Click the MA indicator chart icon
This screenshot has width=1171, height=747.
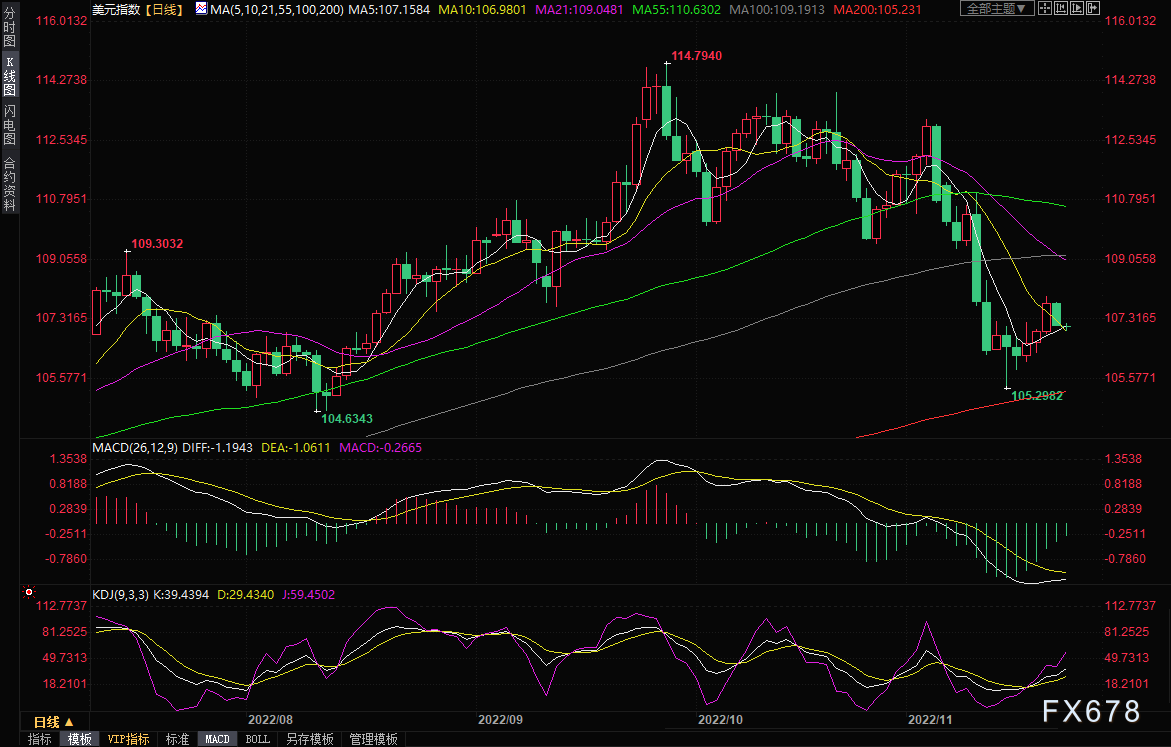point(201,9)
